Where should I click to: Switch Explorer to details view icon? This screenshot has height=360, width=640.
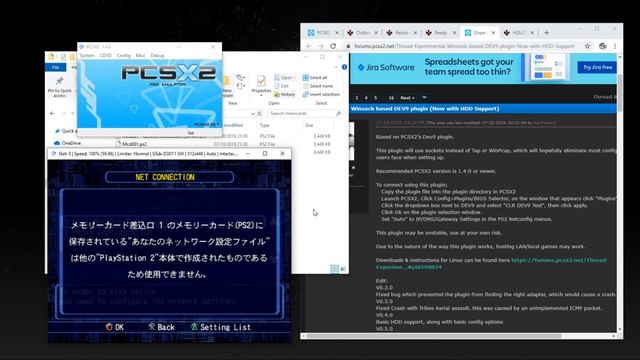click(334, 269)
